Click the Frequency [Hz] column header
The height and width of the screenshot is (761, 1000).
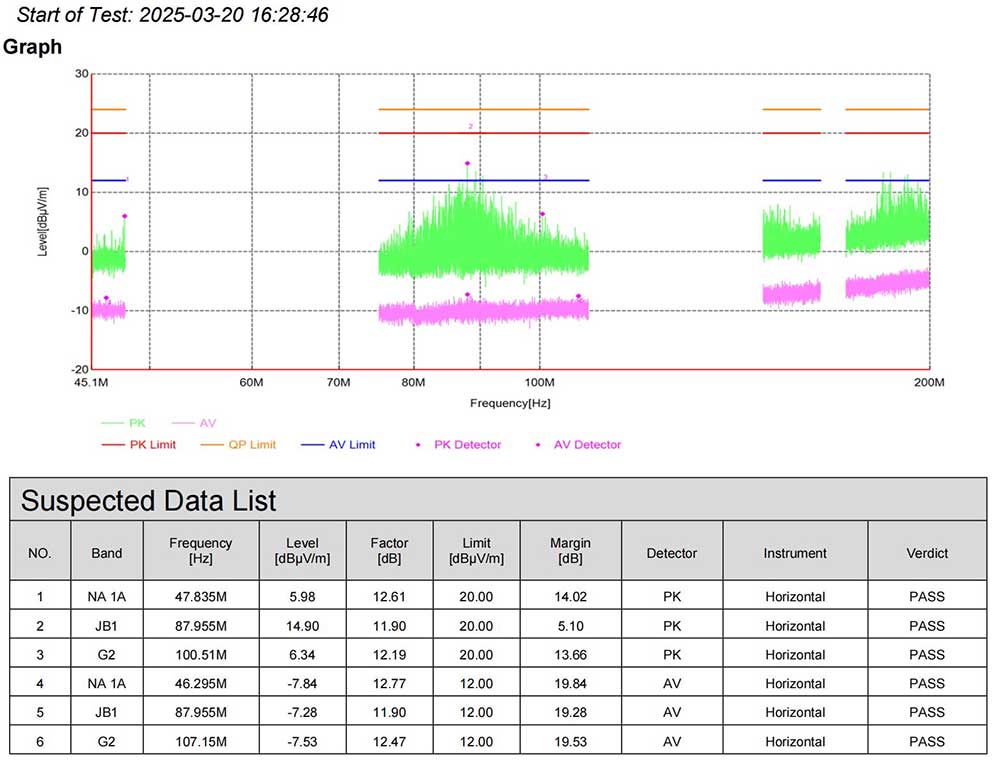coord(200,550)
